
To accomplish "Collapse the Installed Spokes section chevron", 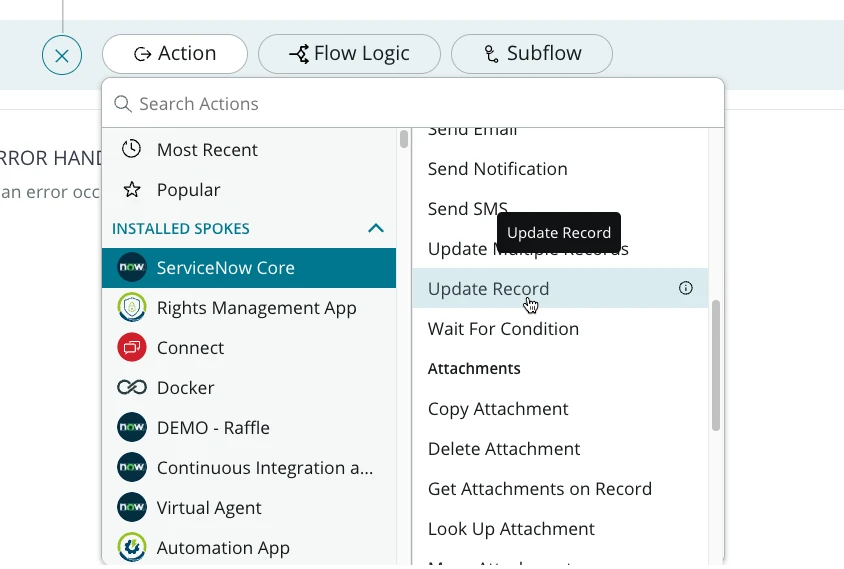I will [x=376, y=228].
